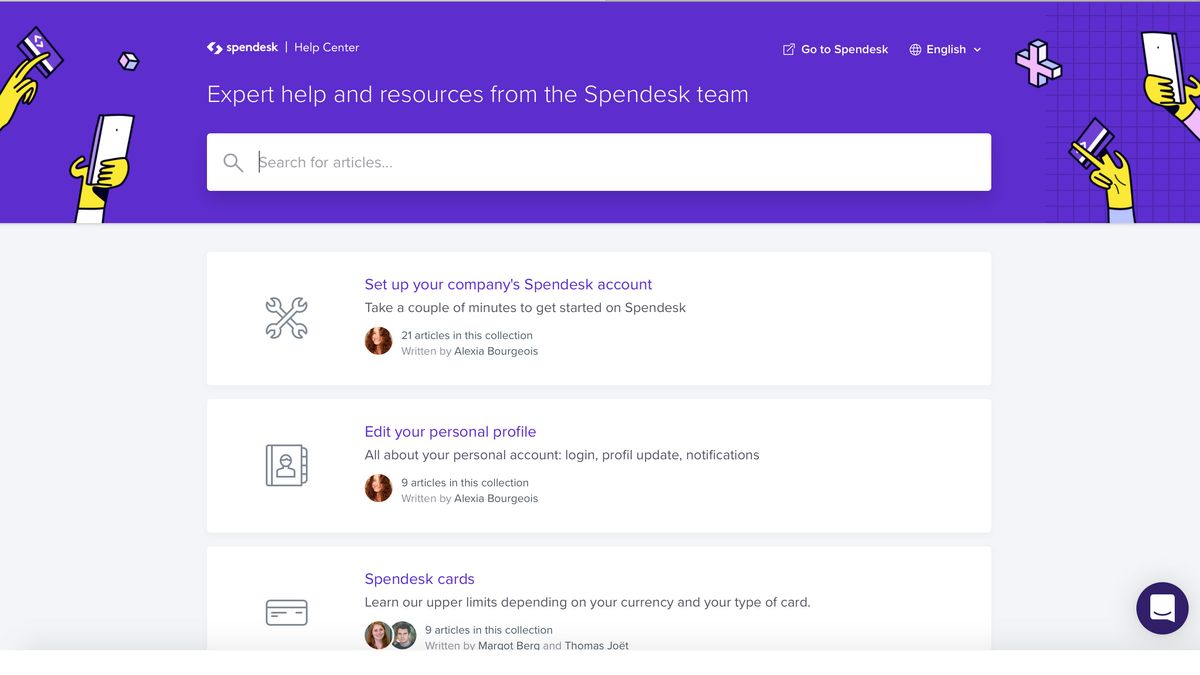Click Thomas Joët's avatar on the cards collection
This screenshot has width=1200, height=675.
coord(403,635)
